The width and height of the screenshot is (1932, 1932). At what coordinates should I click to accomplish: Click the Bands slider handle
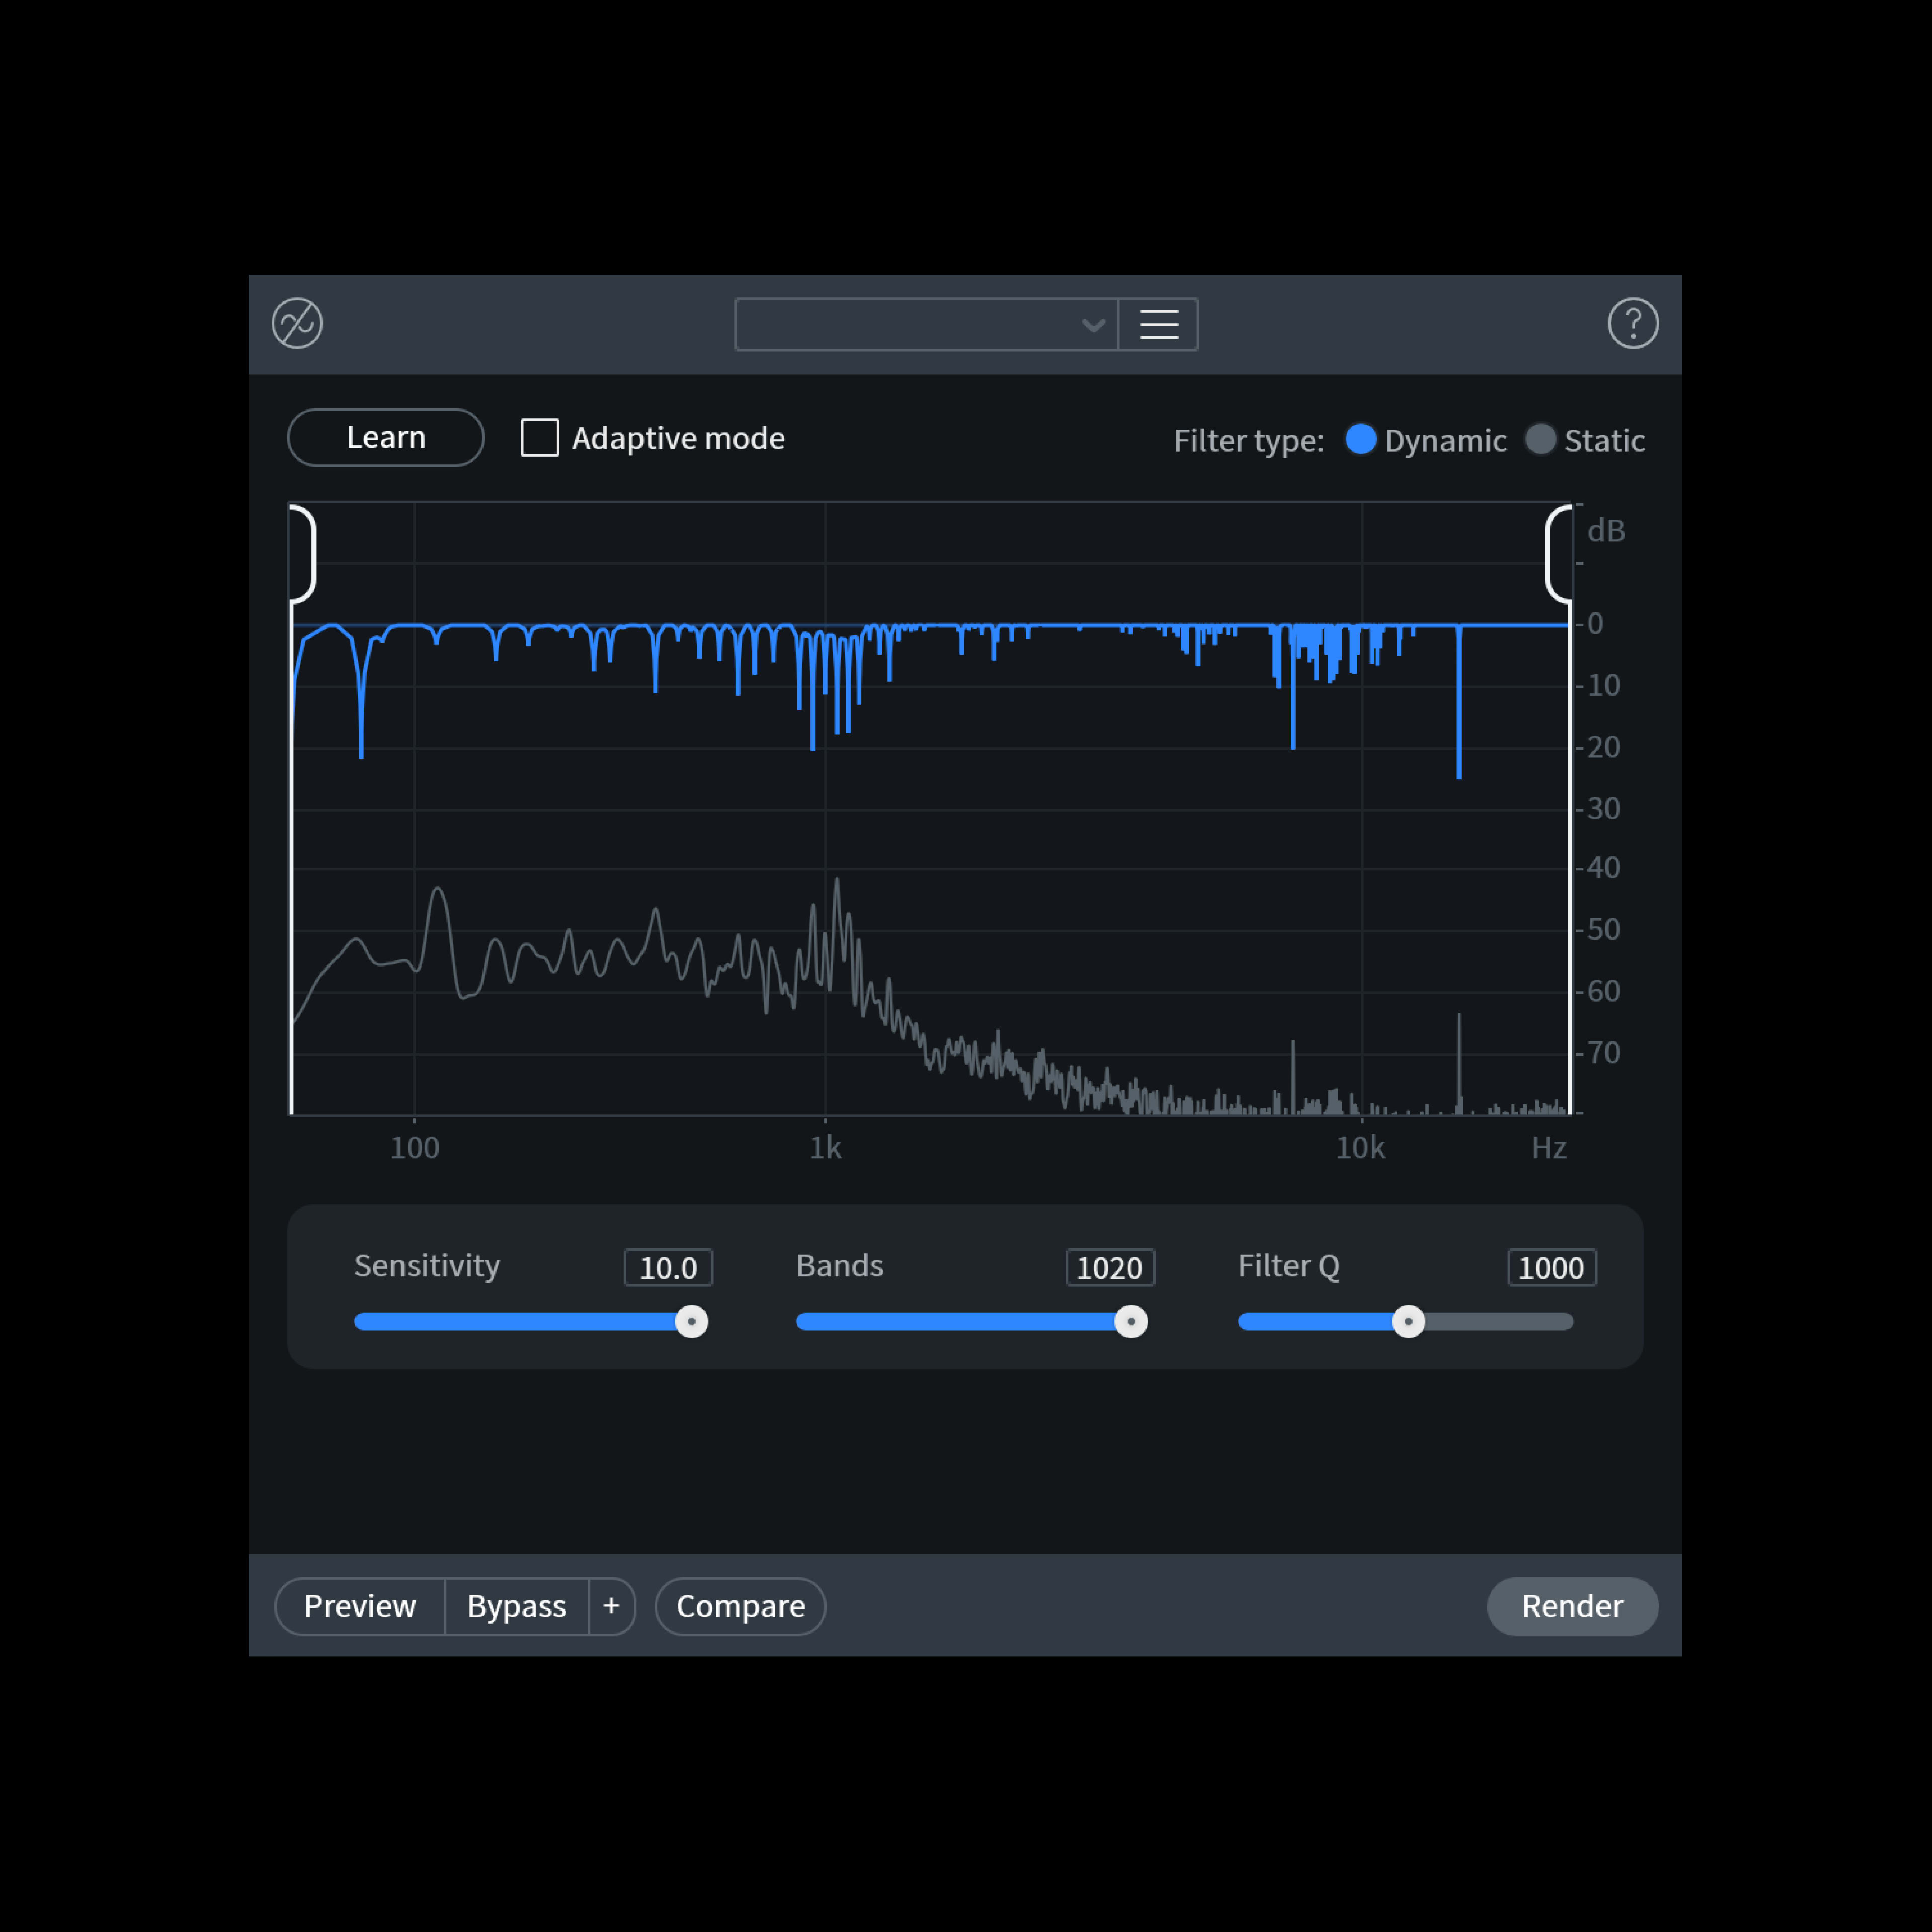coord(1131,1321)
